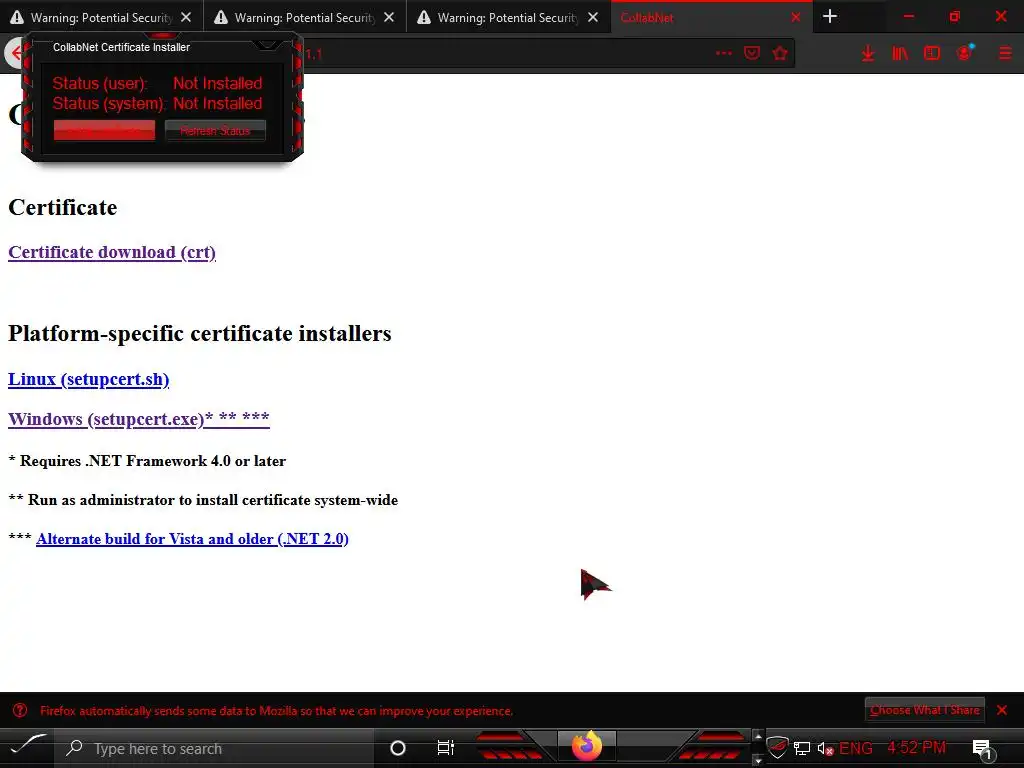Click the taskbar tray scroll-down arrow
The image size is (1024, 768).
(758, 760)
